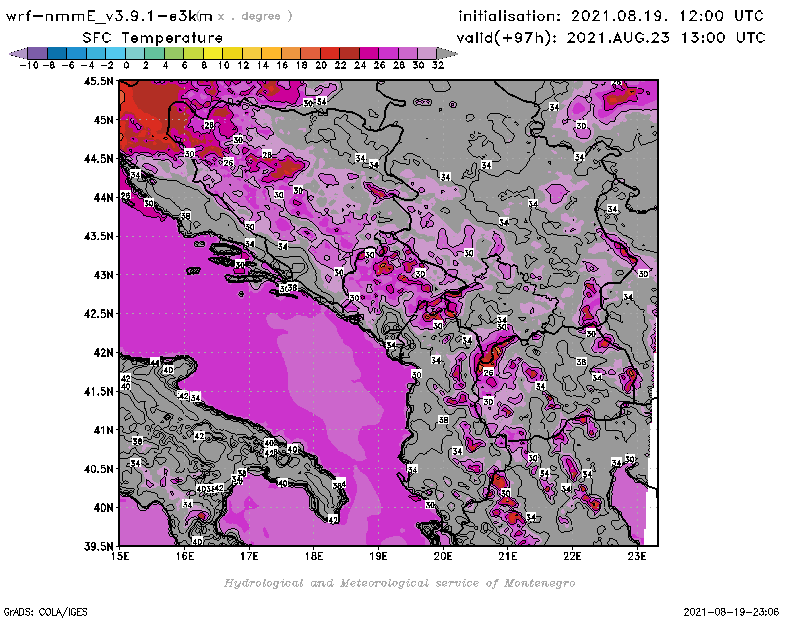Viewport: 800px width, 618px height.
Task: Click the 21E longitude axis label
Action: click(x=508, y=556)
